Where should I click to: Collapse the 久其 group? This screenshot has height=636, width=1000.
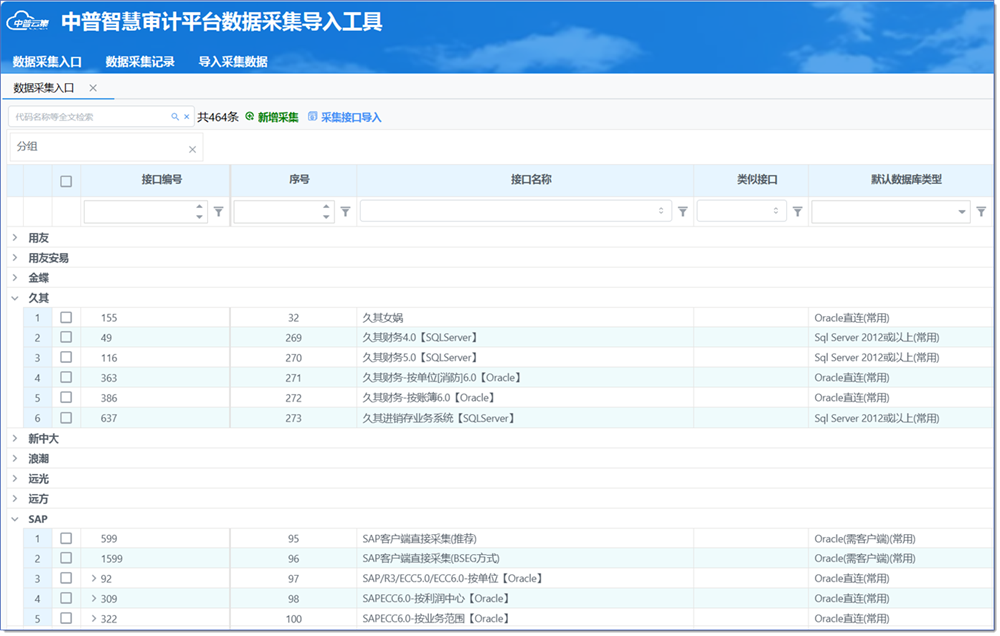click(15, 298)
